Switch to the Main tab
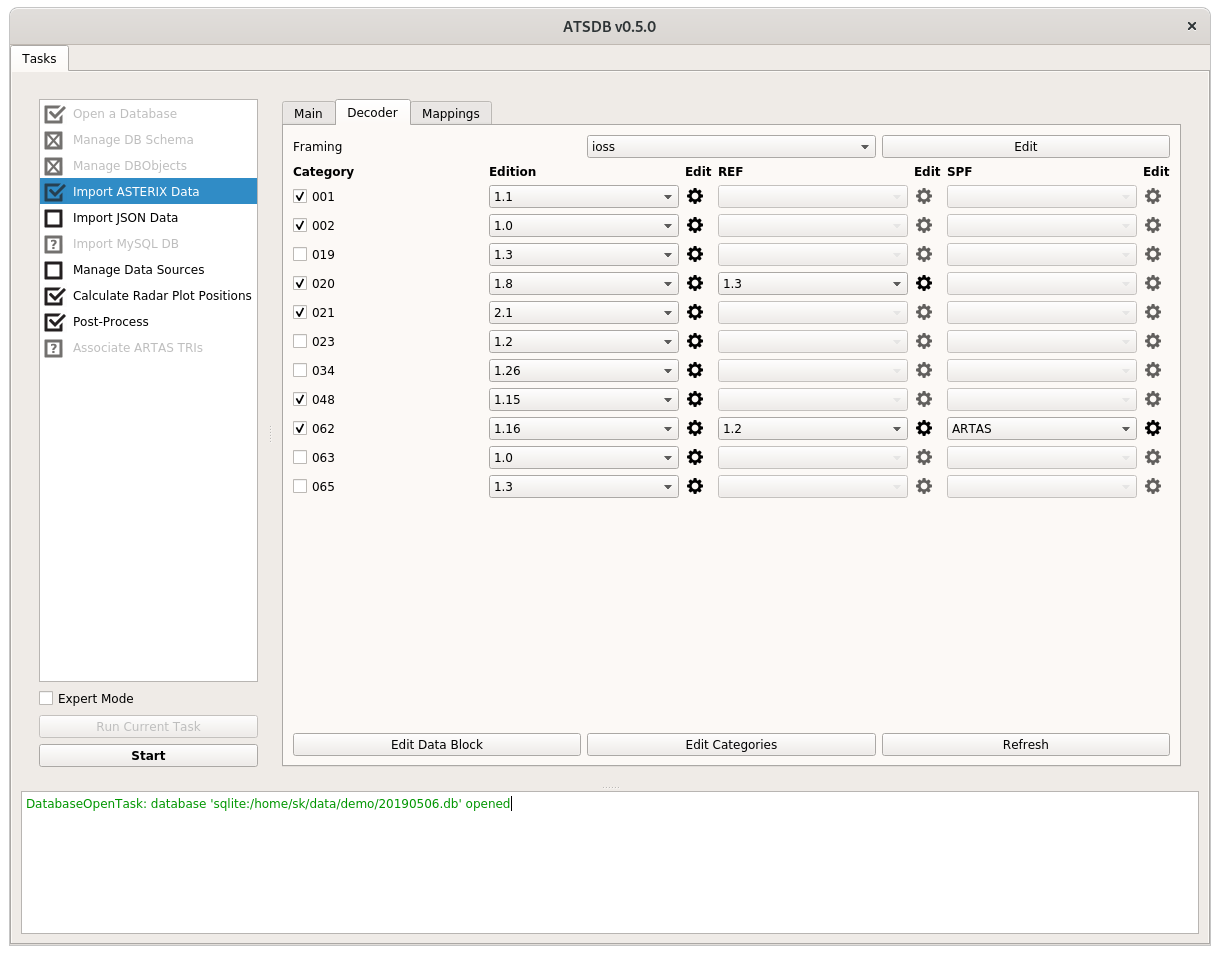This screenshot has height=955, width=1220. pos(308,114)
